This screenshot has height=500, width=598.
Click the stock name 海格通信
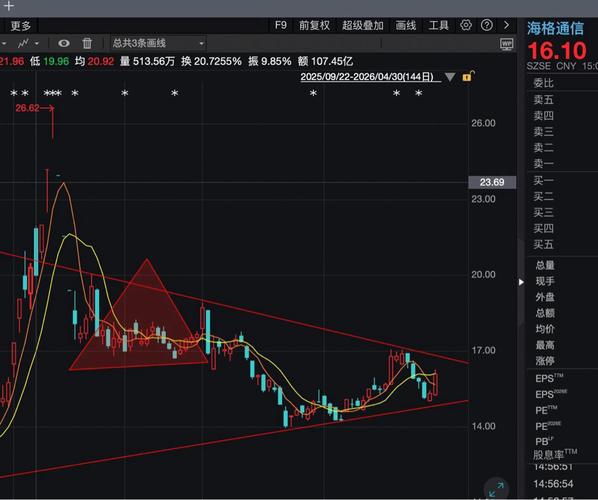click(x=555, y=29)
